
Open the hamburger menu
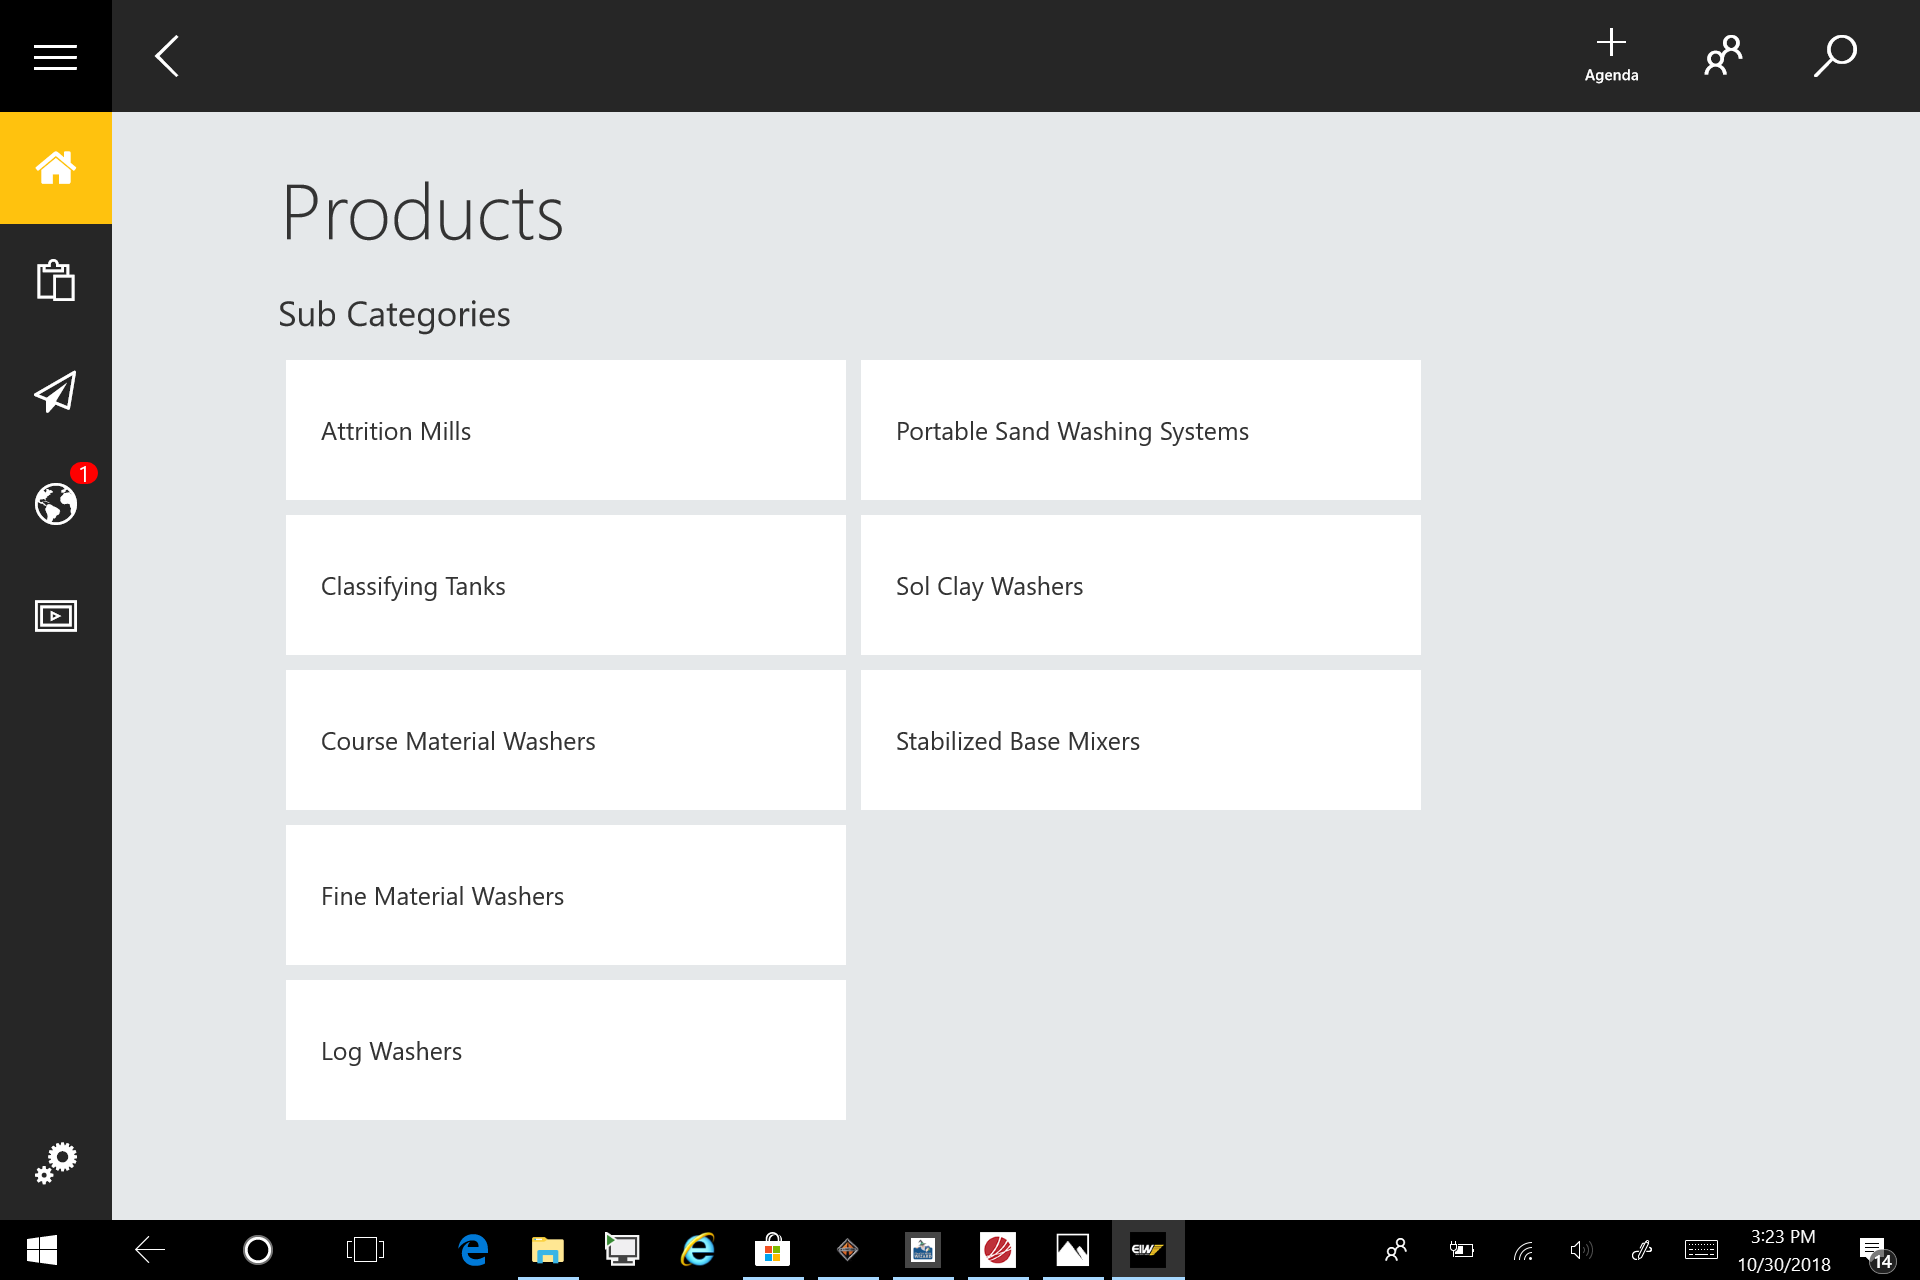(x=55, y=57)
